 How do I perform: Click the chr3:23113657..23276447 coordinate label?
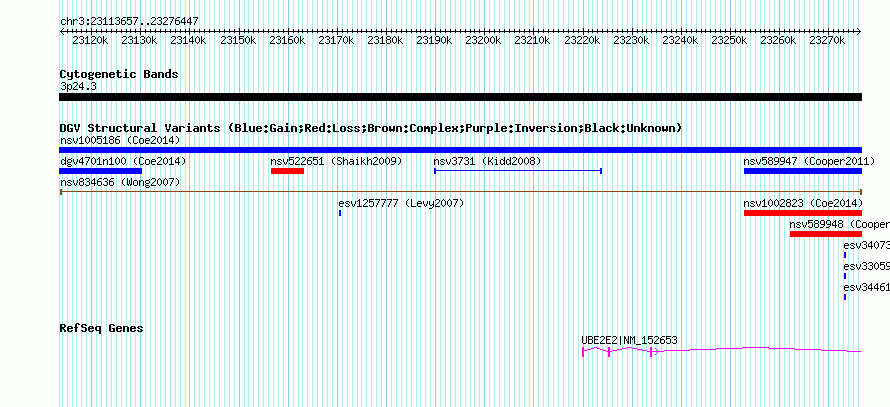(x=129, y=22)
